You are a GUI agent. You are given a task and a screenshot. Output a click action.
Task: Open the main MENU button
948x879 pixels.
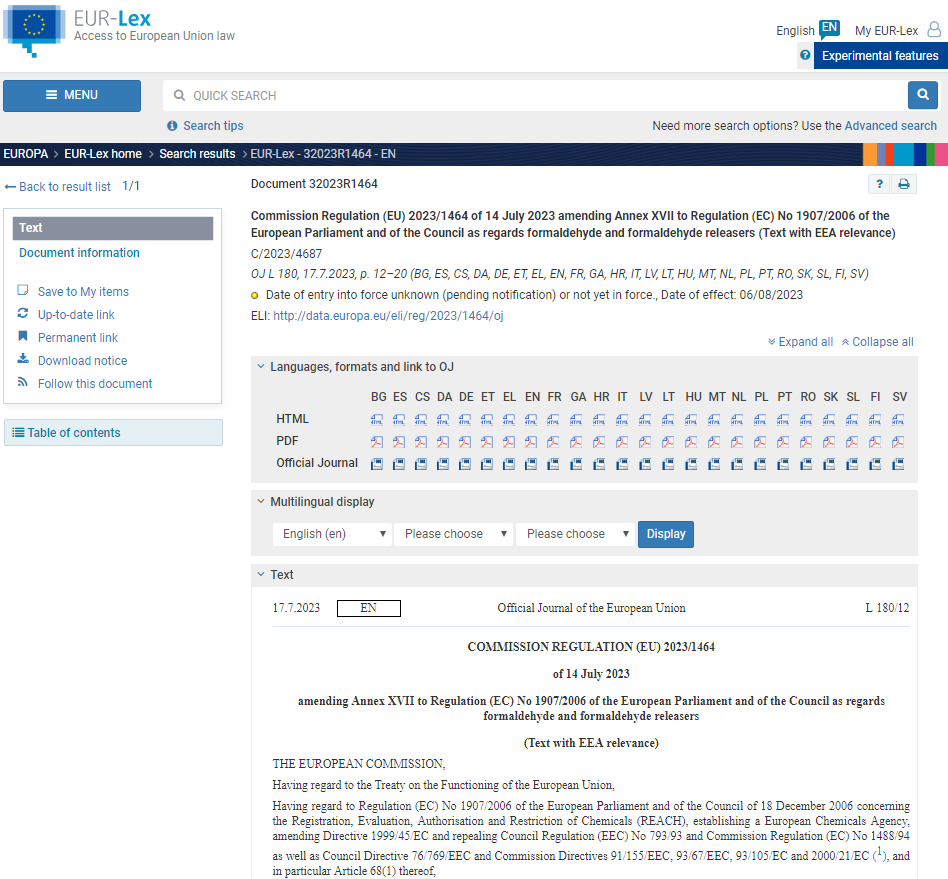(x=72, y=96)
